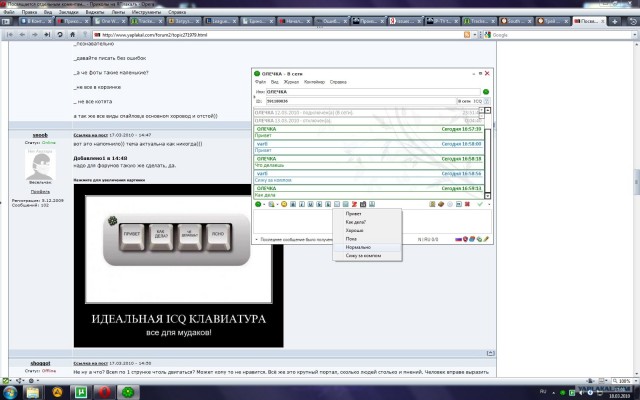Click the smiley emoticon icon in chat toolbar
This screenshot has height=400, width=640.
click(x=284, y=204)
